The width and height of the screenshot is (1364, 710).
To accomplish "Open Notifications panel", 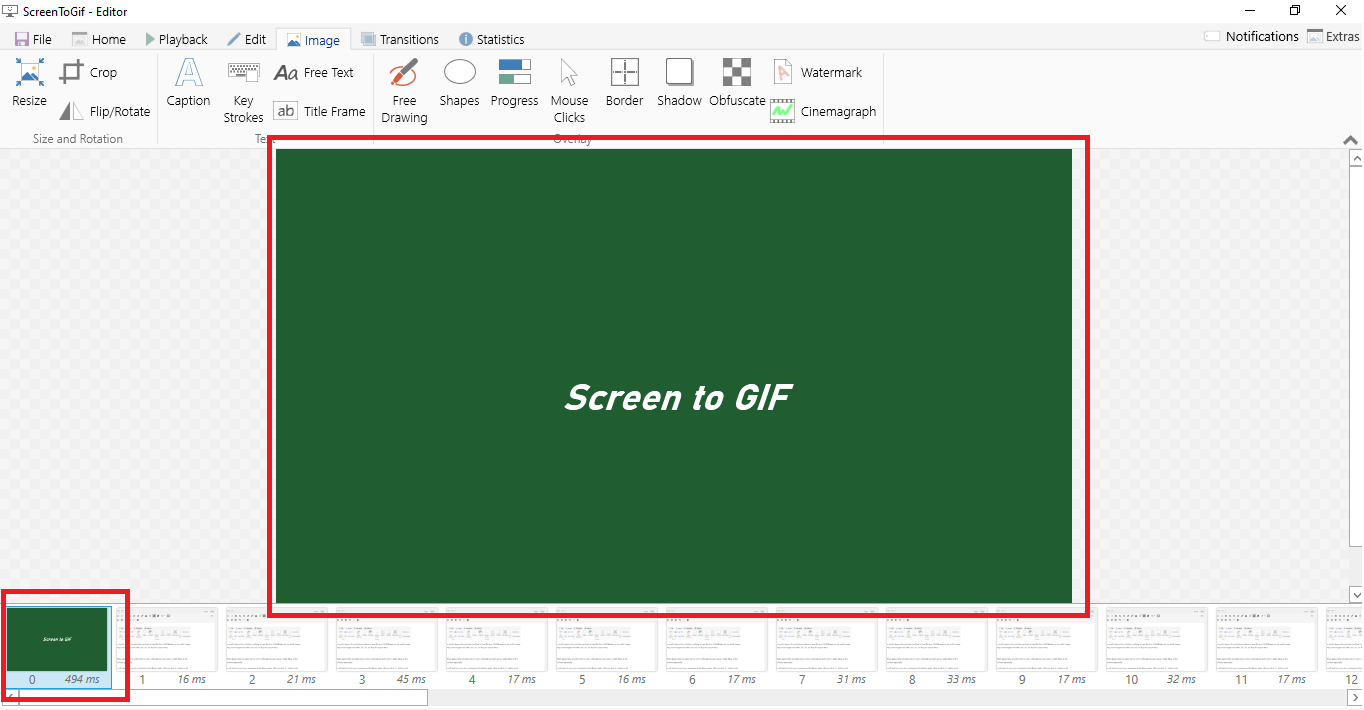I will [x=1251, y=36].
